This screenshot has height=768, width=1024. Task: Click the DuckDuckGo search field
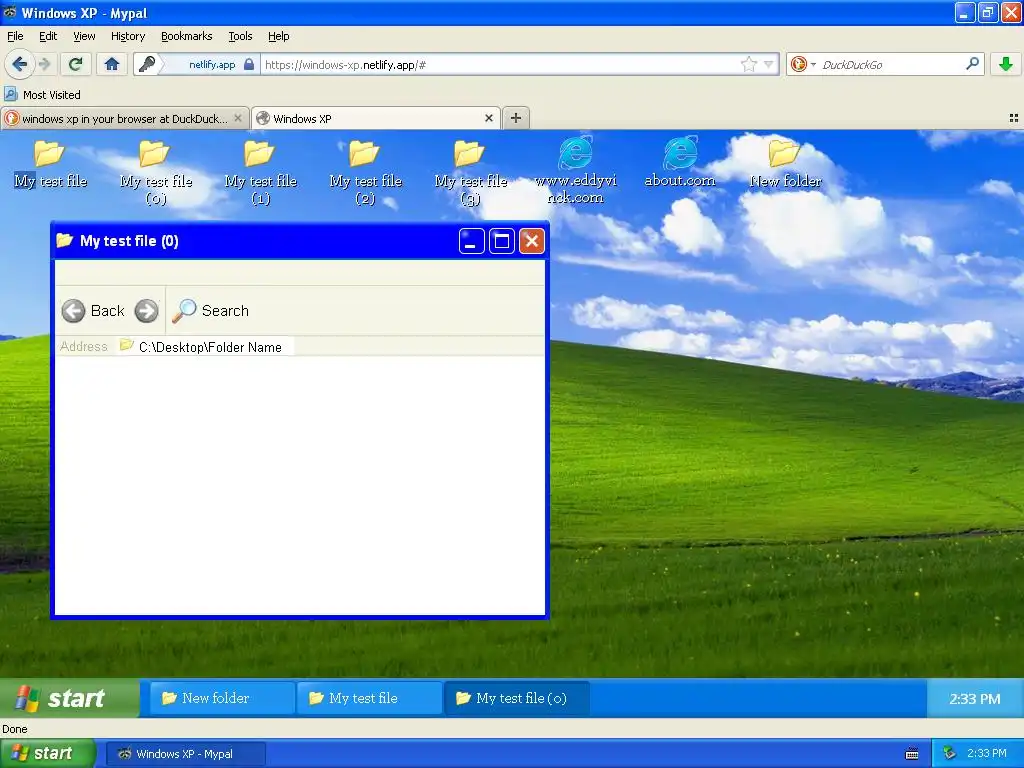pyautogui.click(x=889, y=64)
